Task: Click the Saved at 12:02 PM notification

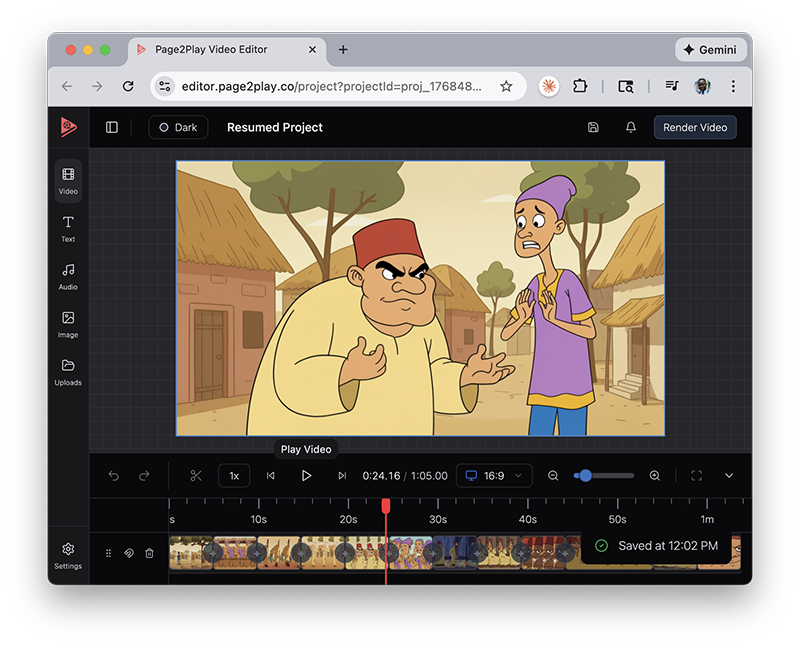Action: point(657,546)
